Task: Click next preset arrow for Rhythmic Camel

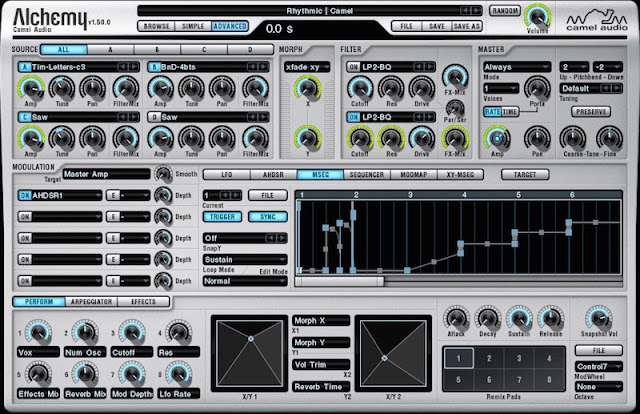Action: tap(476, 11)
